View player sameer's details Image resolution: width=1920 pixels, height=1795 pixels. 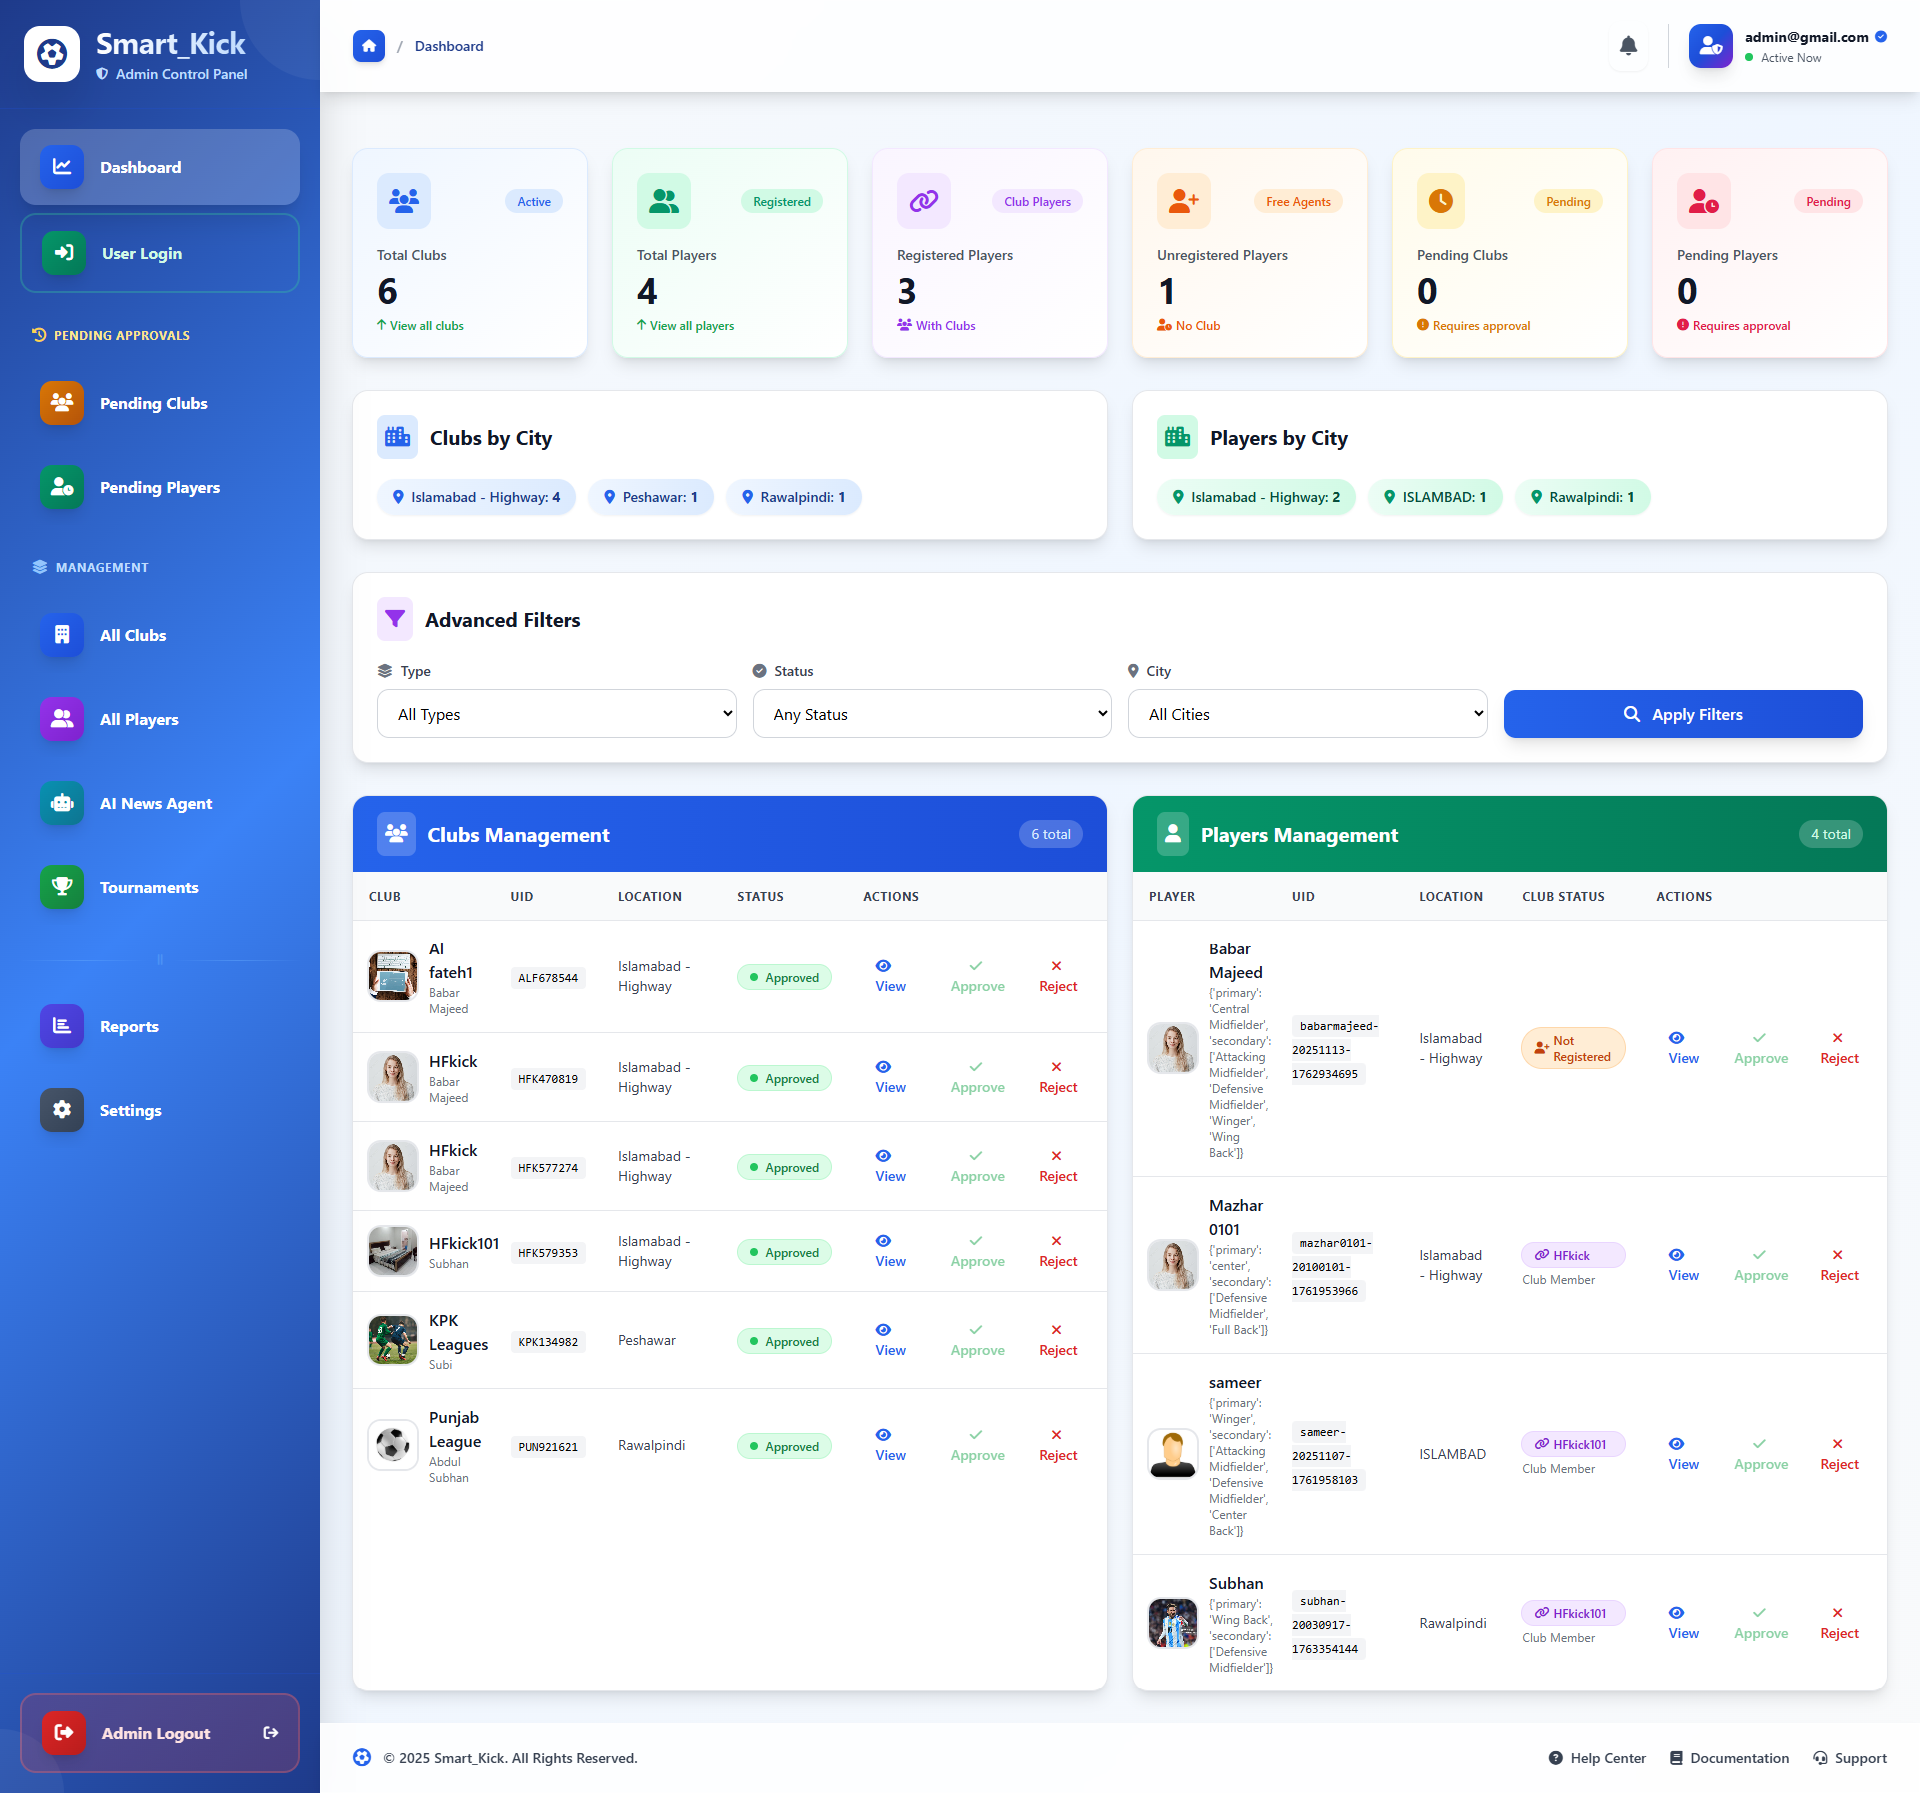[1682, 1454]
